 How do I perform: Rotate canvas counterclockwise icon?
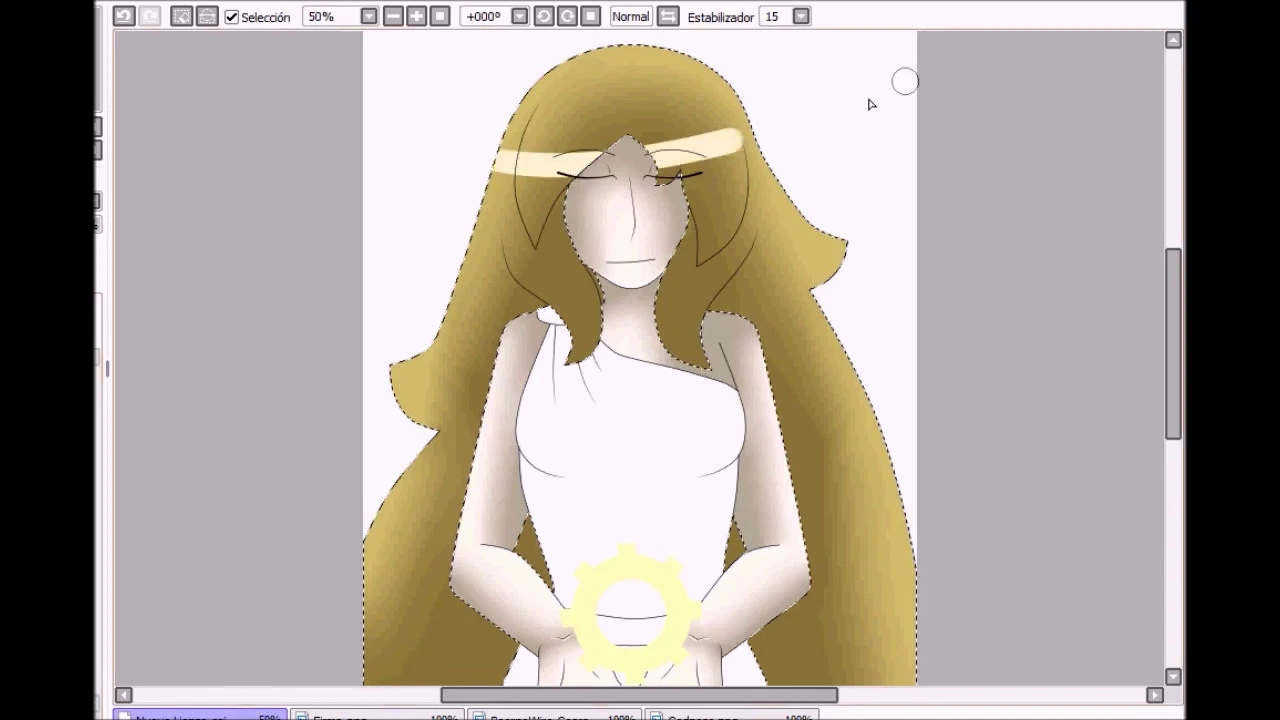pos(544,16)
